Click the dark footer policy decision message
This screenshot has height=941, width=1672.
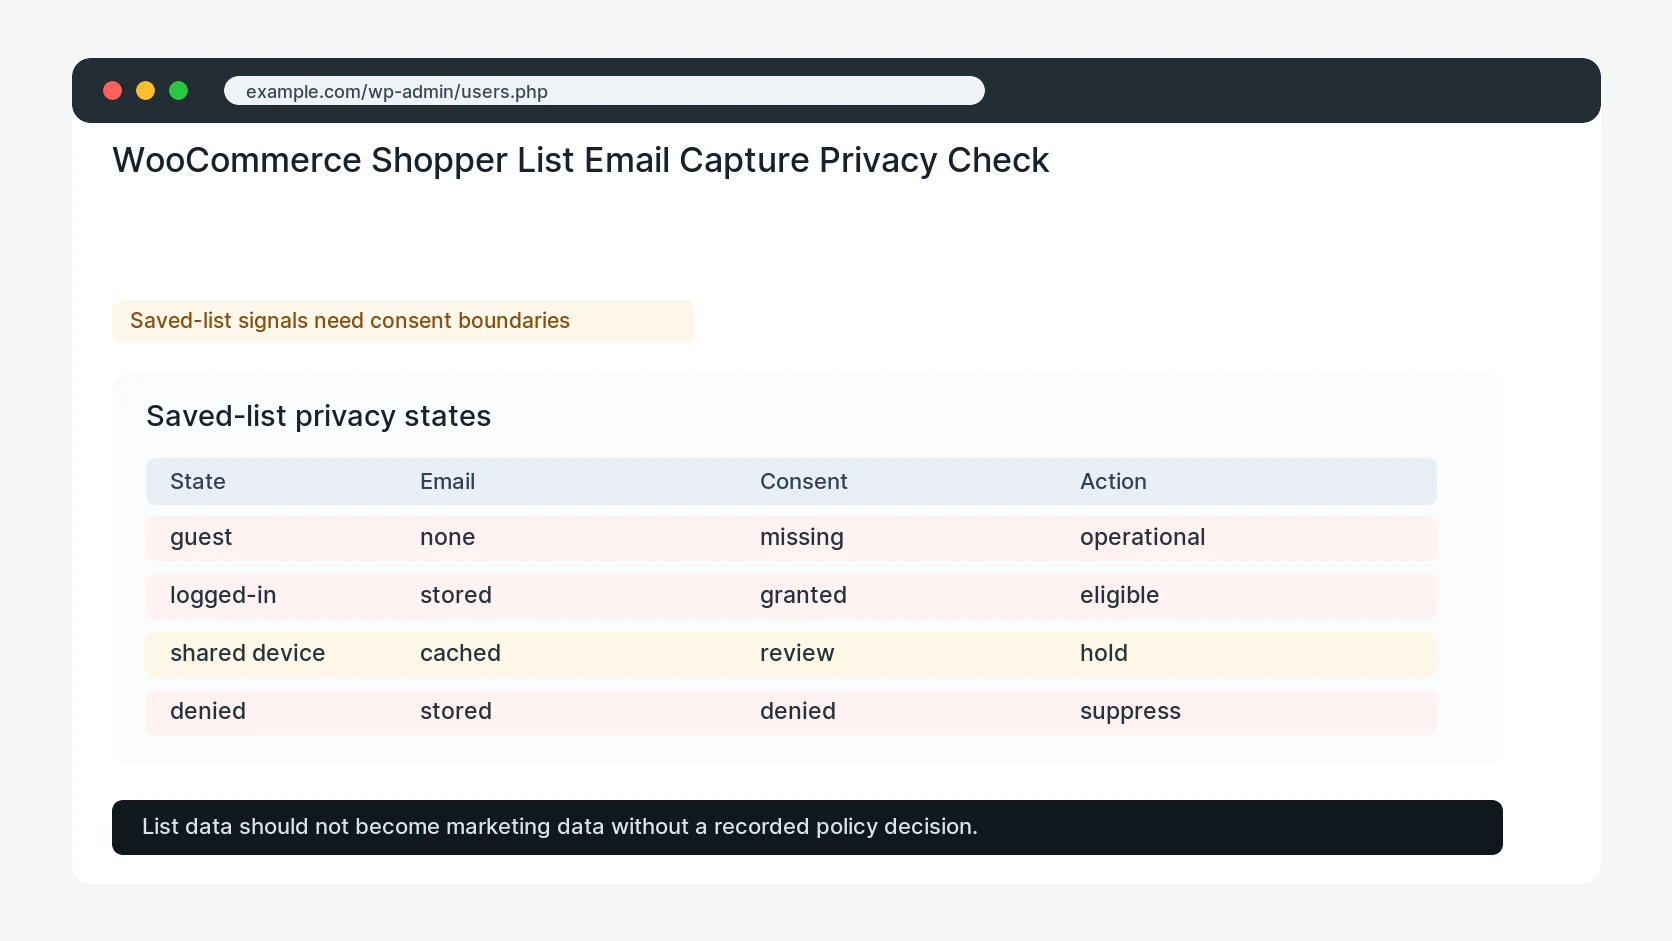(807, 828)
